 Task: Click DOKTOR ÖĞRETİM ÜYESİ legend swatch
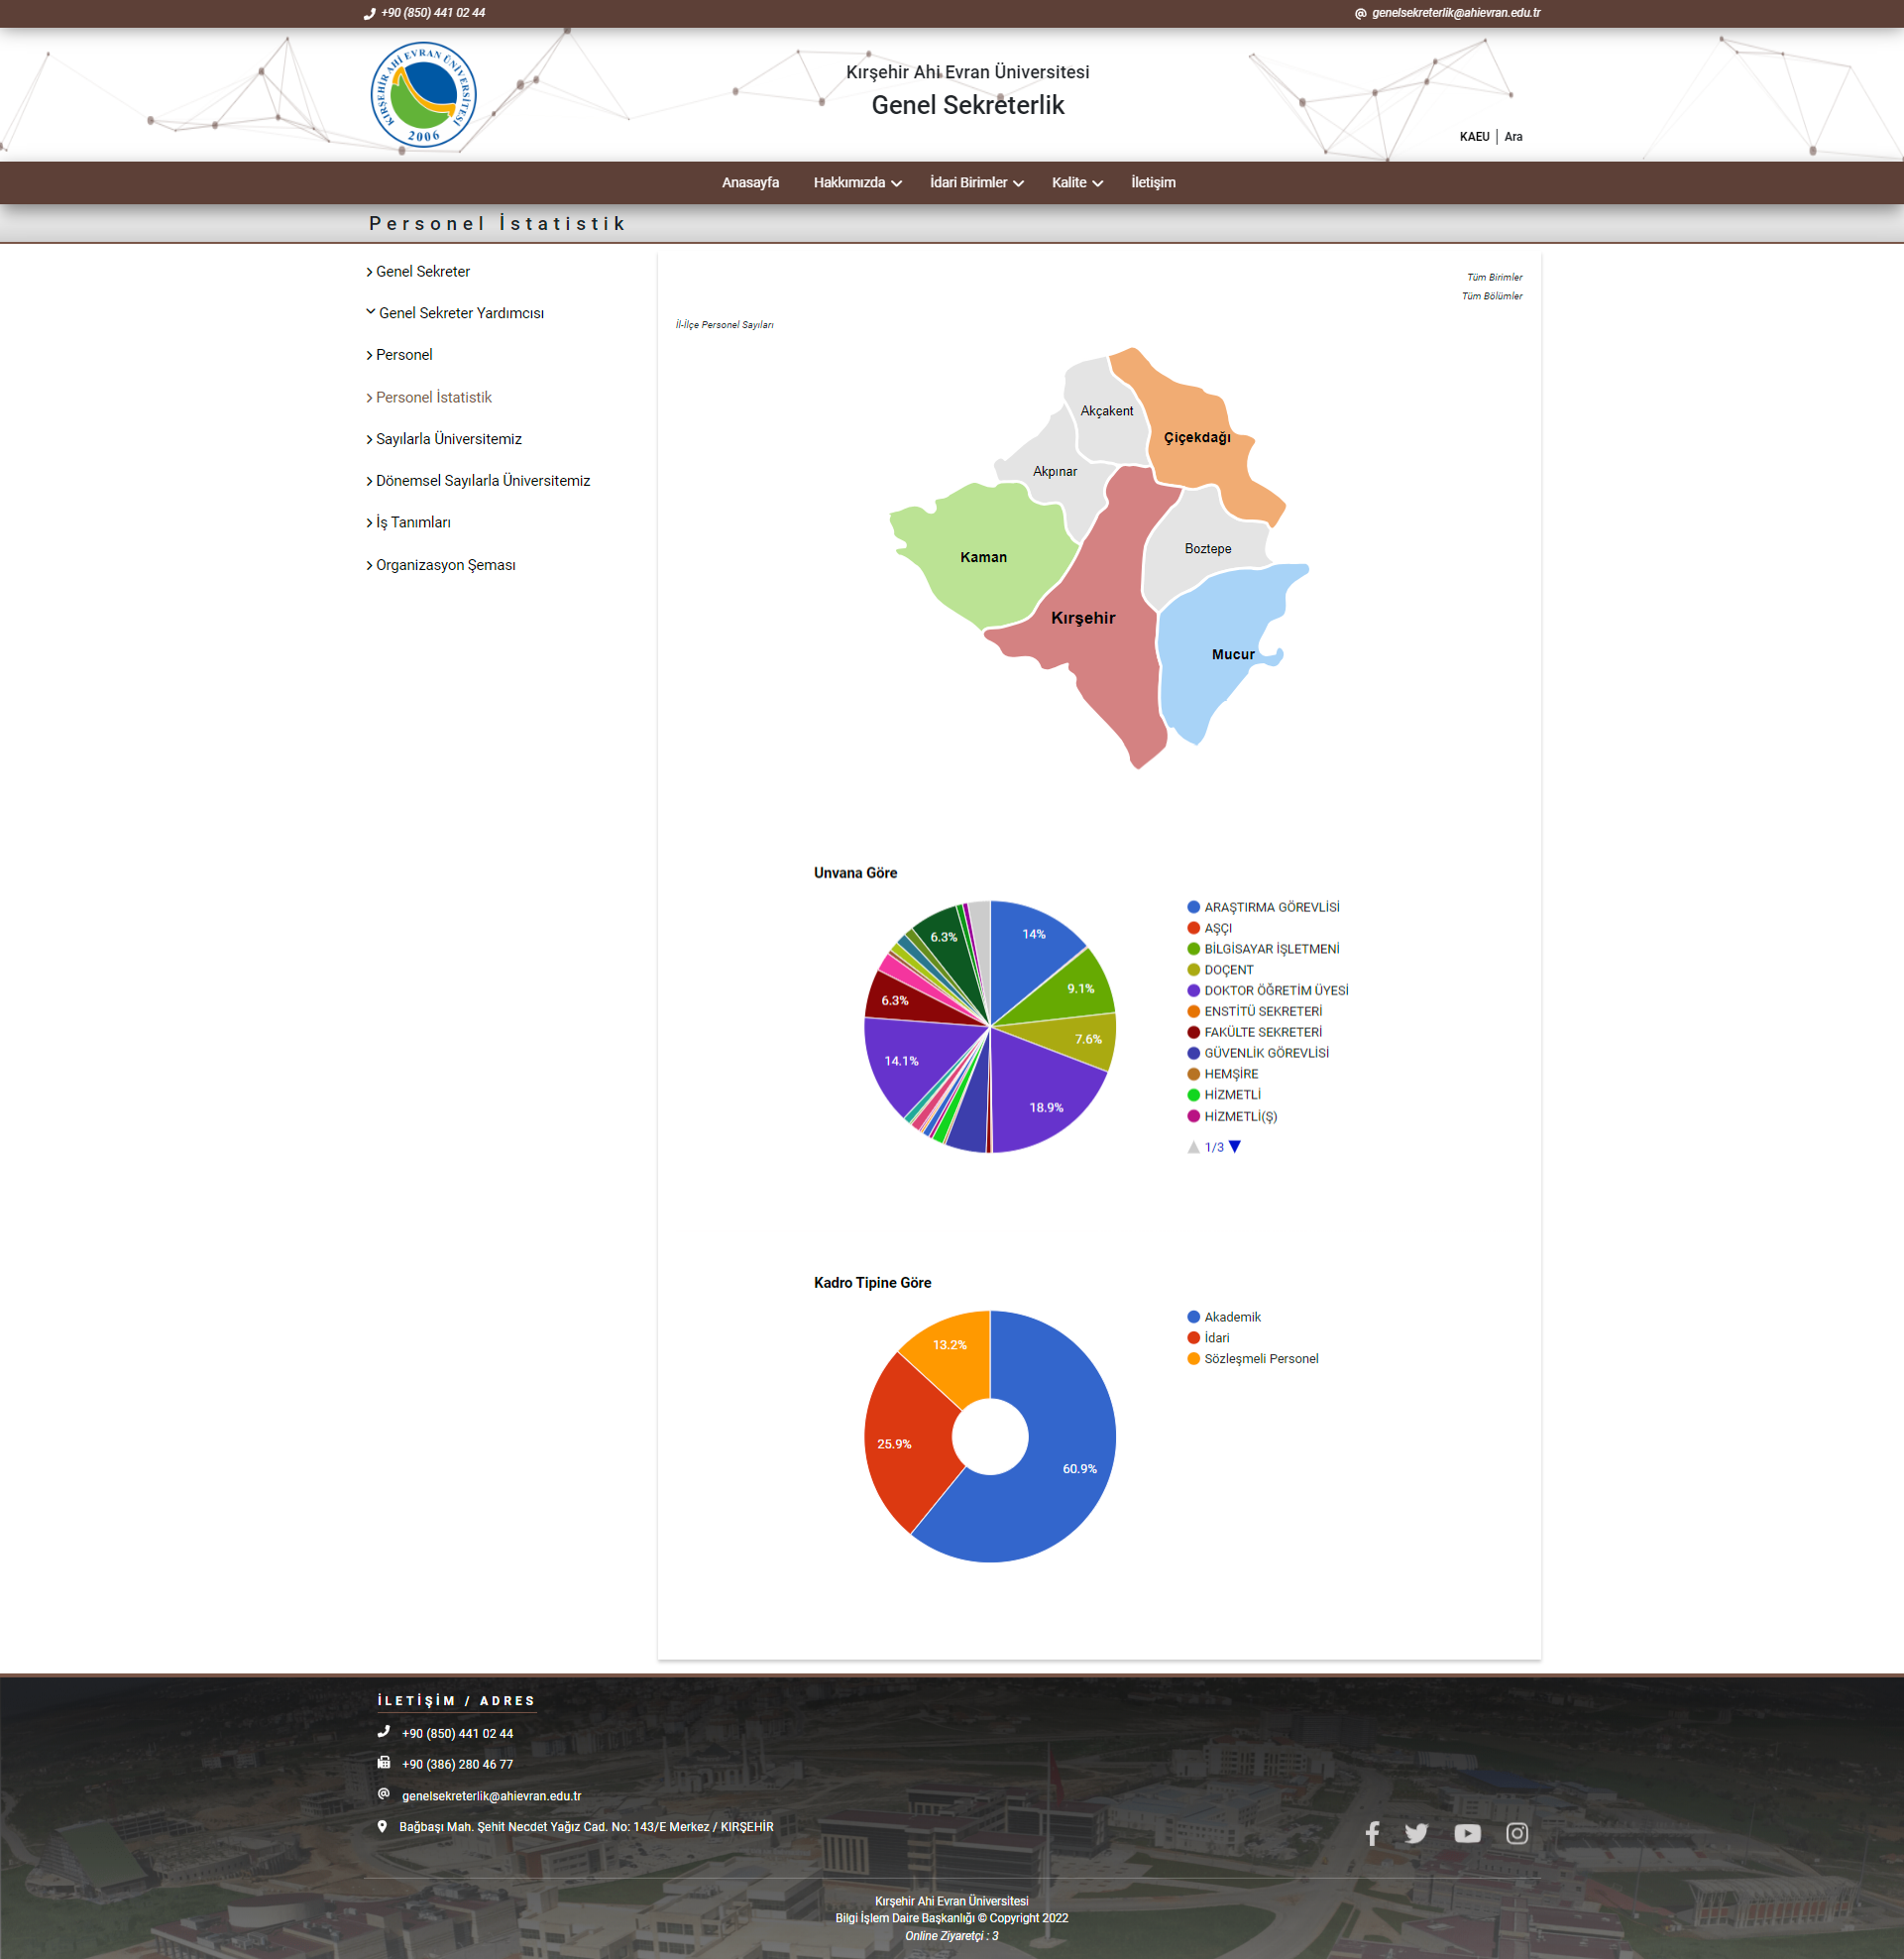click(x=1193, y=990)
